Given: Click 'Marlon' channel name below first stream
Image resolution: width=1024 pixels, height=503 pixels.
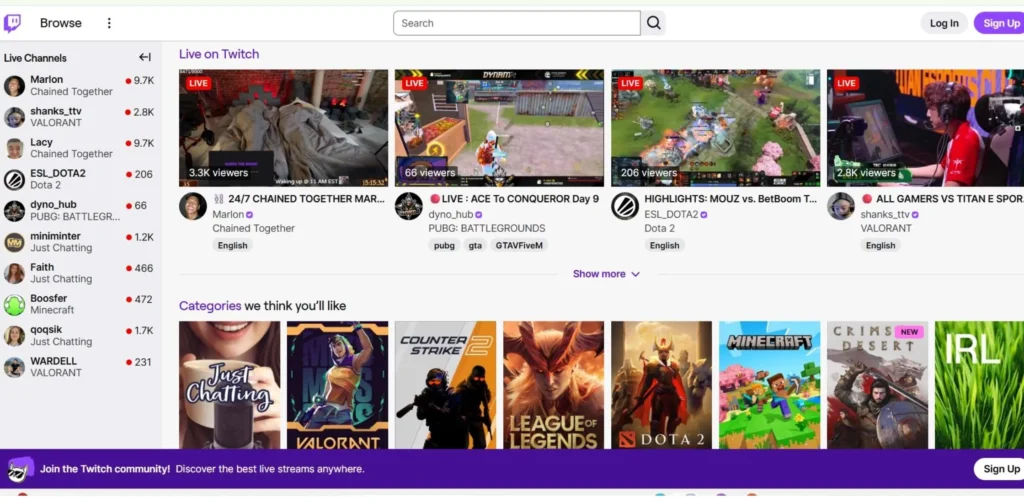Looking at the screenshot, I should (228, 214).
